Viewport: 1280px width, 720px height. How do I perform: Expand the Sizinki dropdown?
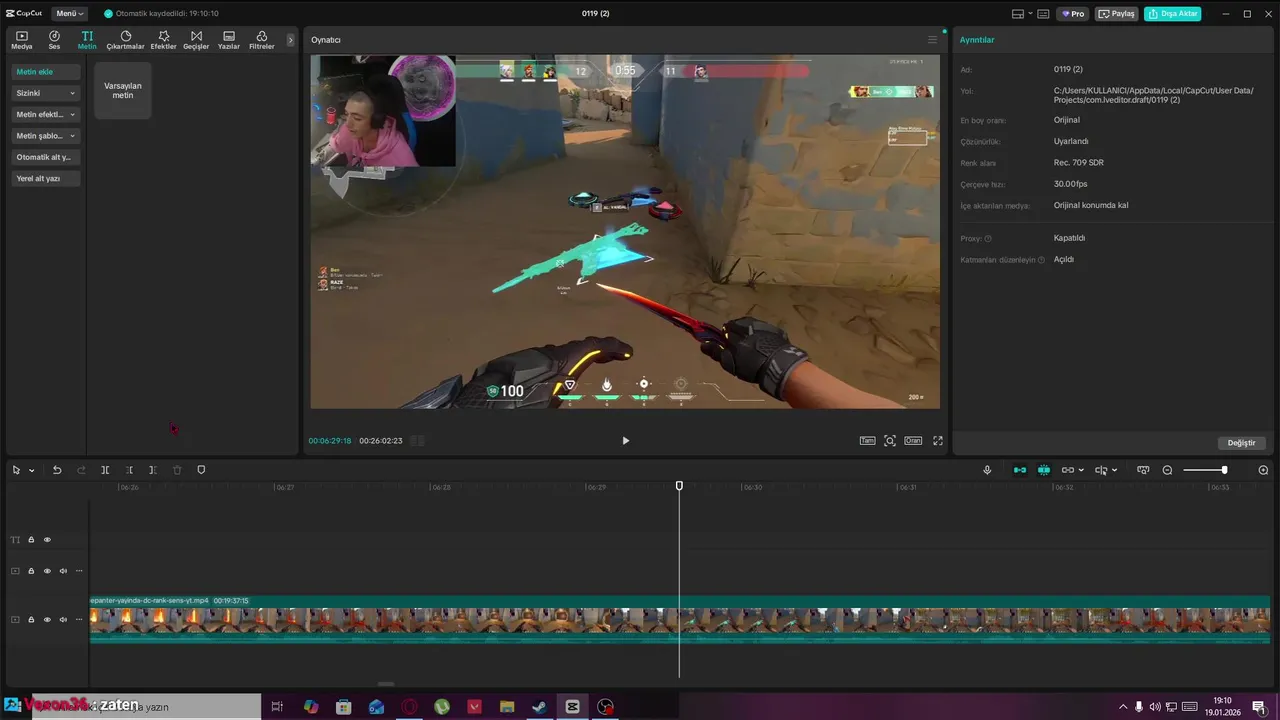(x=46, y=93)
